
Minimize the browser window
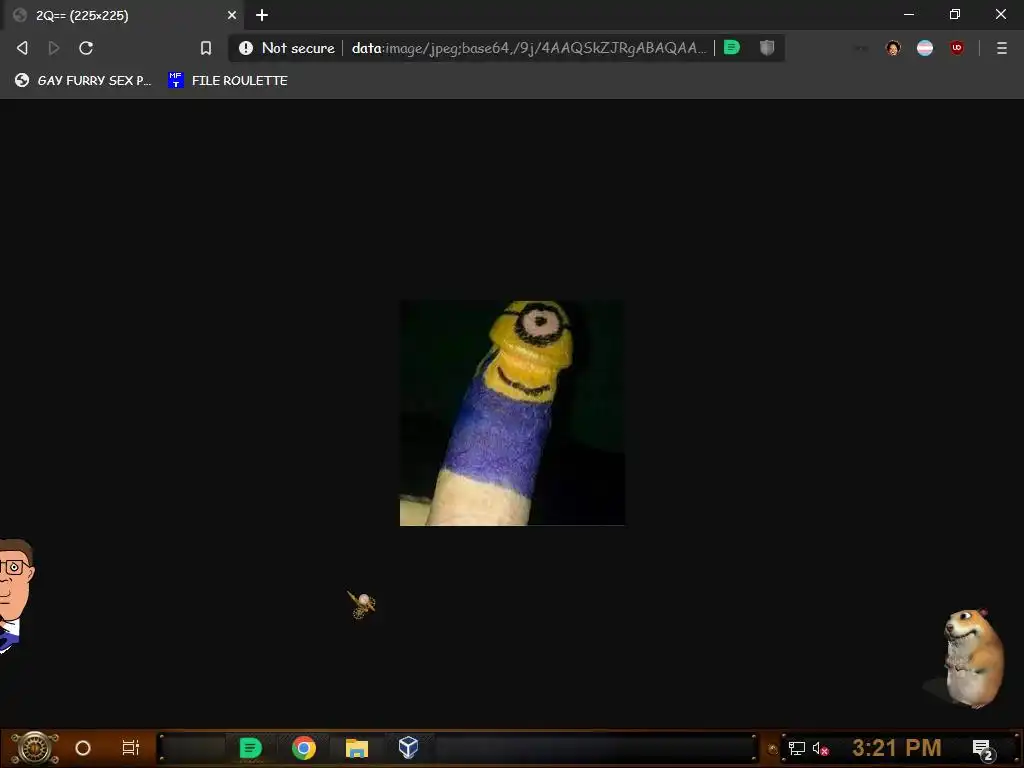tap(908, 14)
